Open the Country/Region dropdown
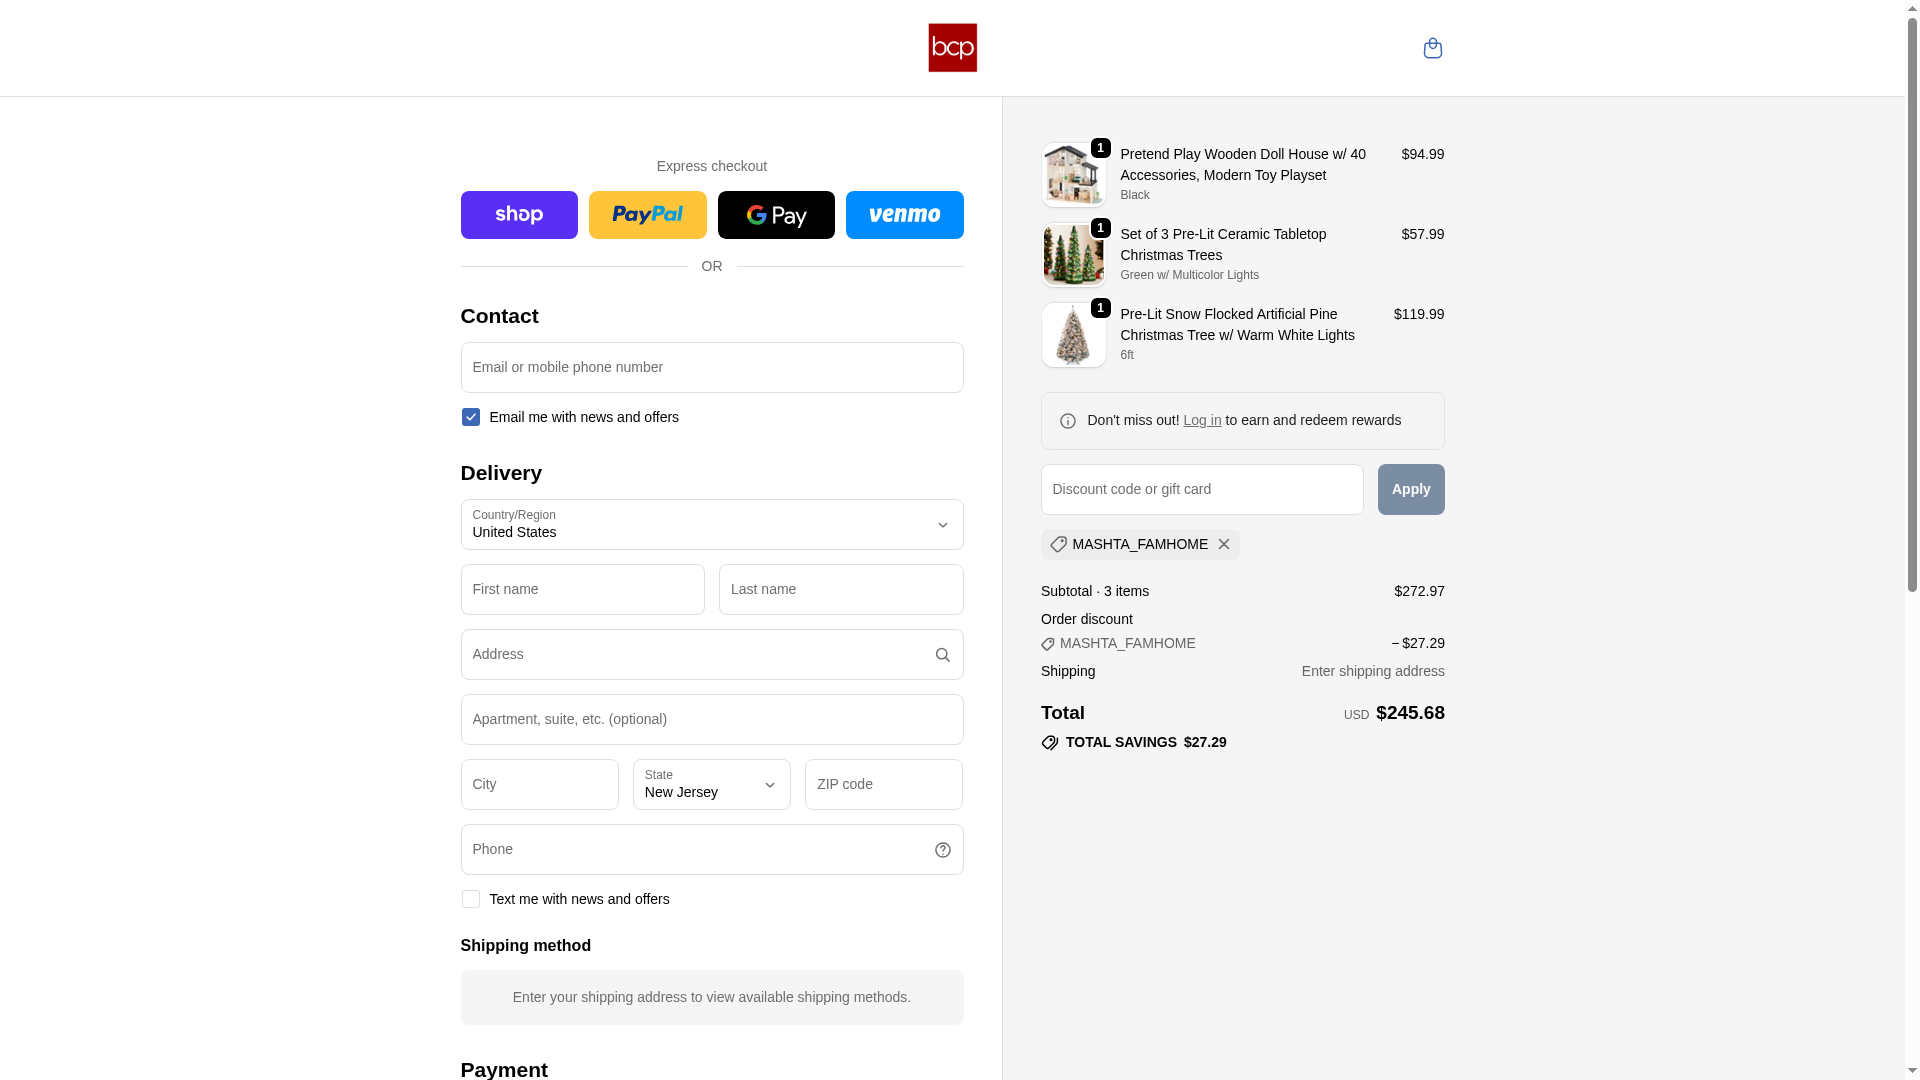This screenshot has width=1920, height=1080. click(711, 525)
